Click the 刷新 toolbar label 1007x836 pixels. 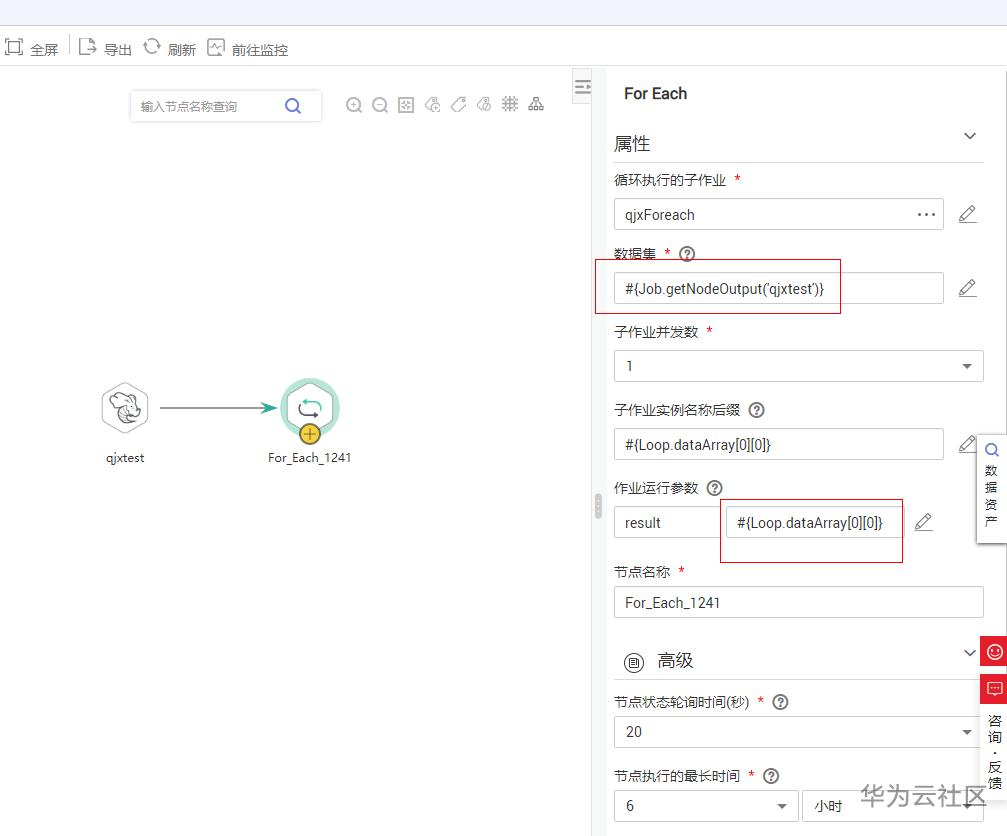tap(182, 49)
